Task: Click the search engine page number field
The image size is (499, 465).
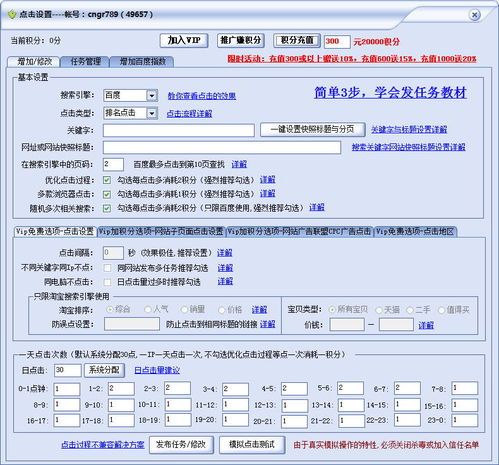Action: click(x=113, y=164)
